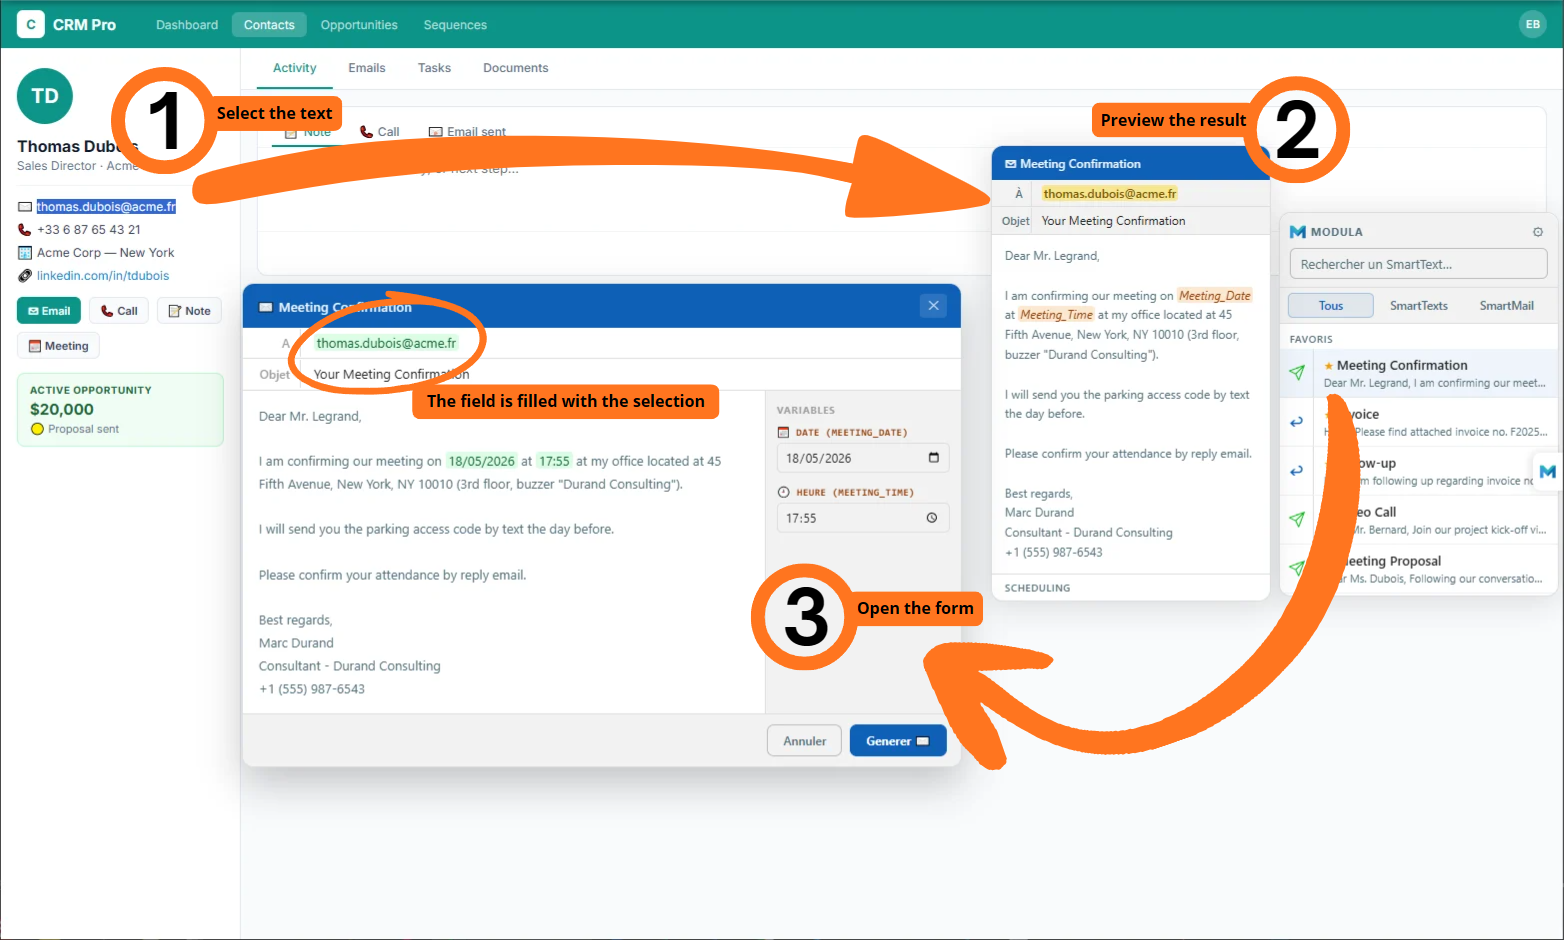Select the Meeting Confirmation SmartText in favorites
Viewport: 1564px width, 940px height.
coord(1418,373)
